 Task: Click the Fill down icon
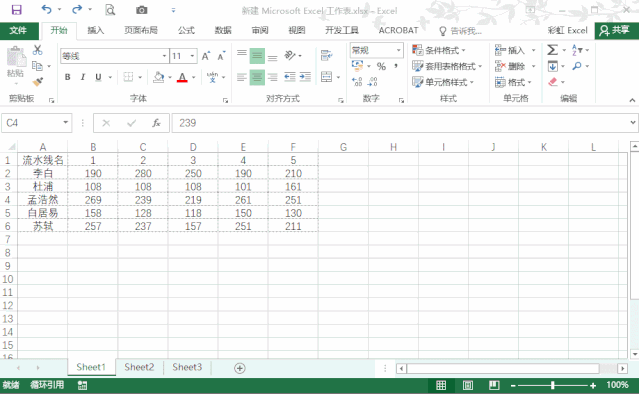pyautogui.click(x=553, y=66)
